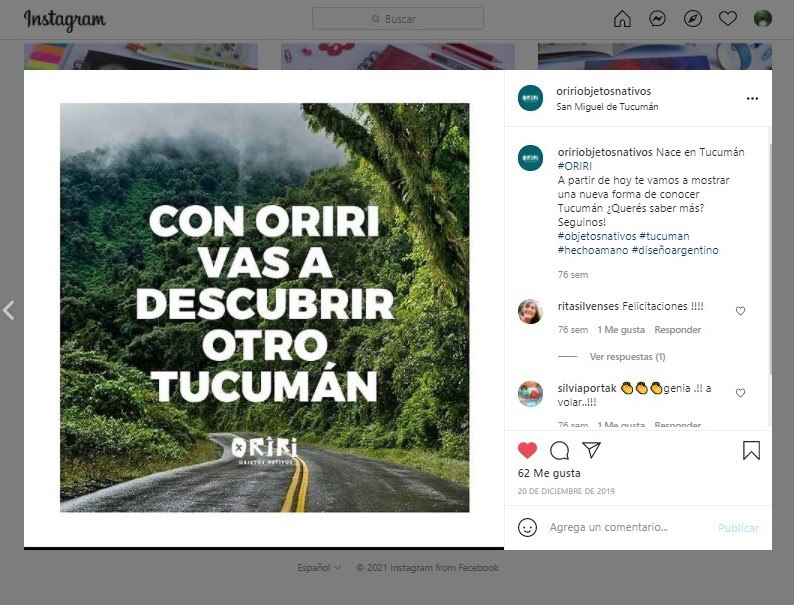
Task: Open the middle background post thumbnail
Action: pos(398,56)
